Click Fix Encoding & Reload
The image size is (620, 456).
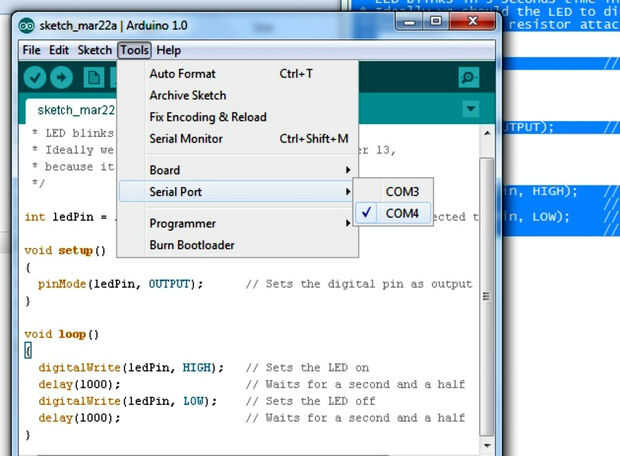pos(238,117)
